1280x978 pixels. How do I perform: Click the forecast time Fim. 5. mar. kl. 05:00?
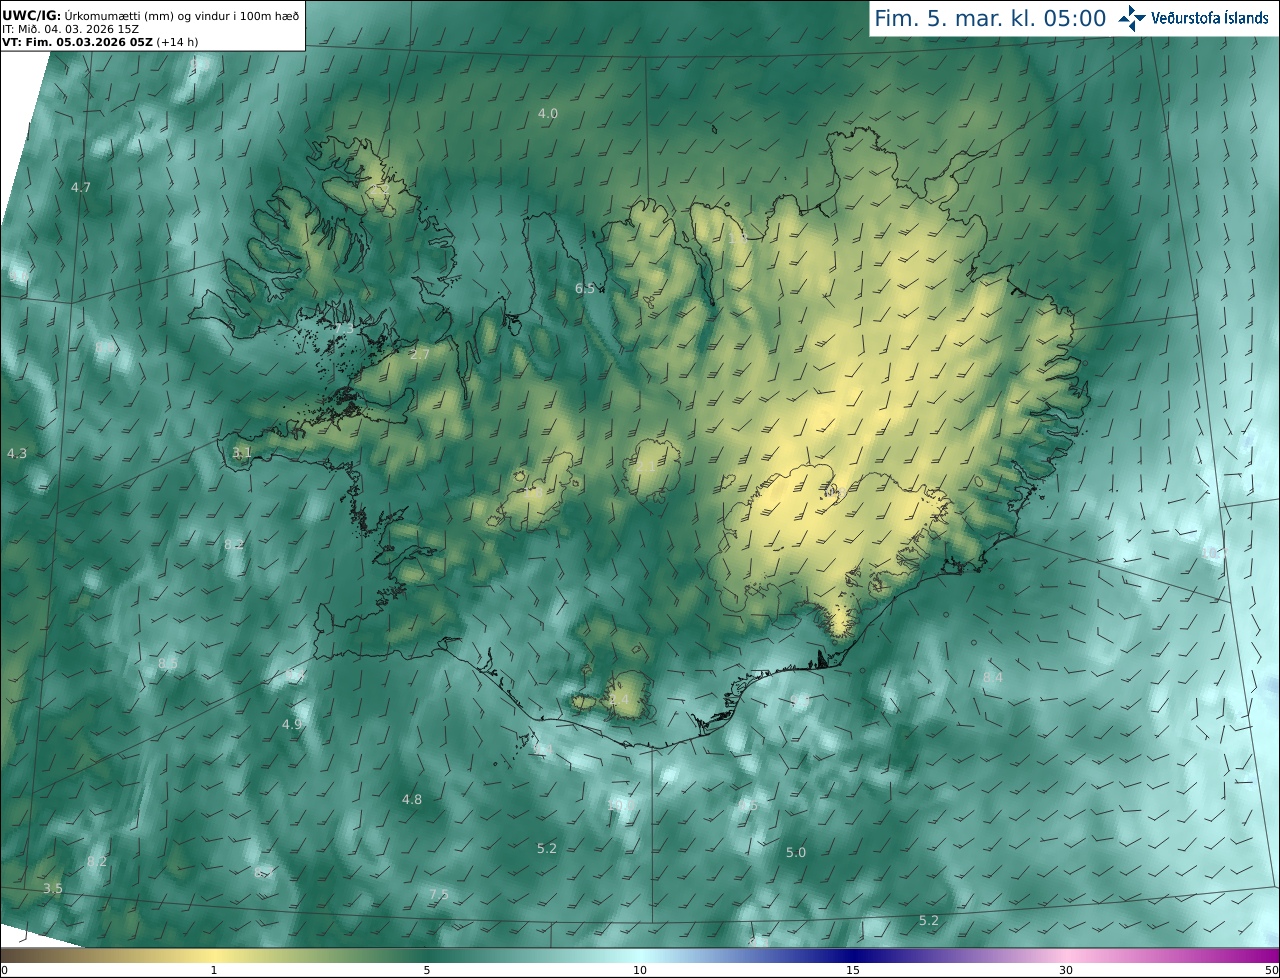990,18
